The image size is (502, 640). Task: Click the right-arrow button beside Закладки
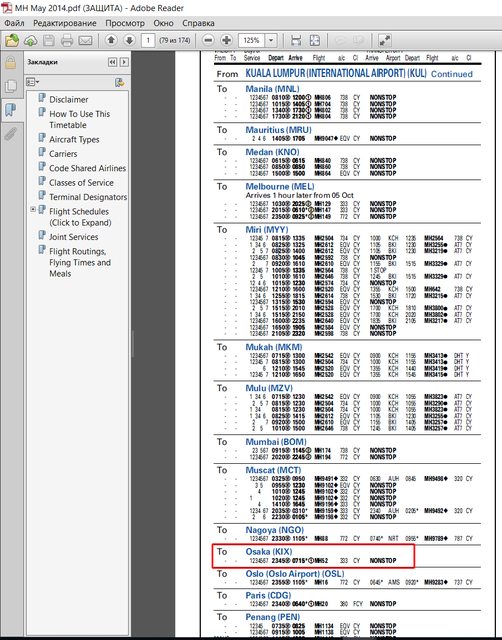click(124, 62)
